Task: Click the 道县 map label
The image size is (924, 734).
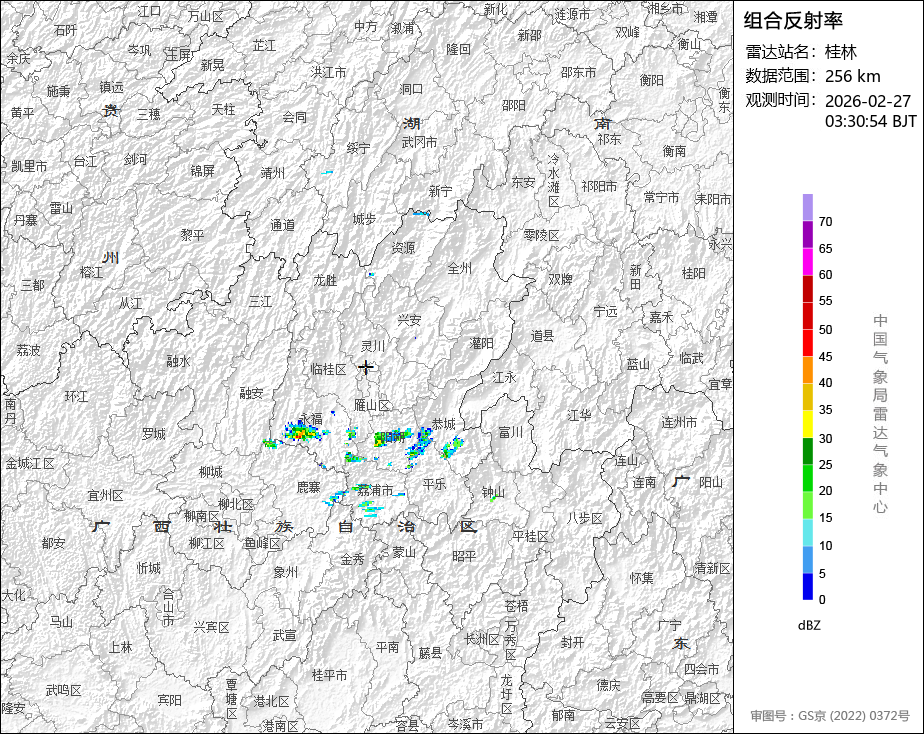Action: (542, 336)
